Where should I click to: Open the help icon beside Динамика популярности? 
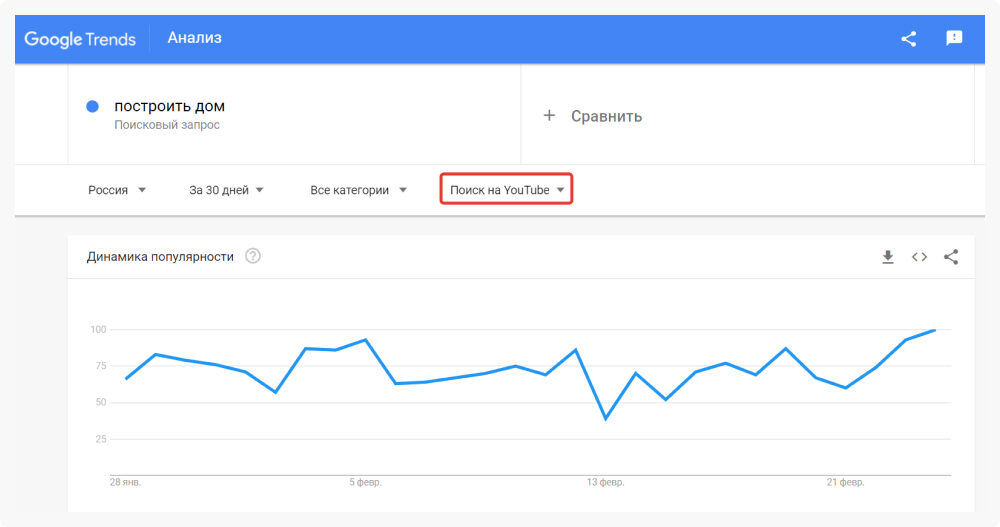[253, 256]
